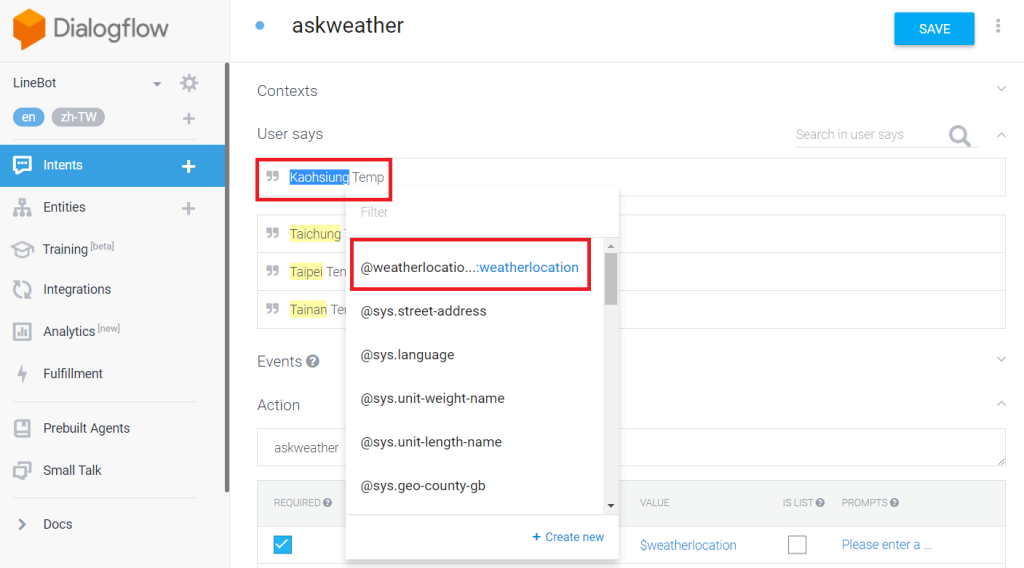Image resolution: width=1024 pixels, height=568 pixels.
Task: Click Create new entity link
Action: (x=568, y=537)
